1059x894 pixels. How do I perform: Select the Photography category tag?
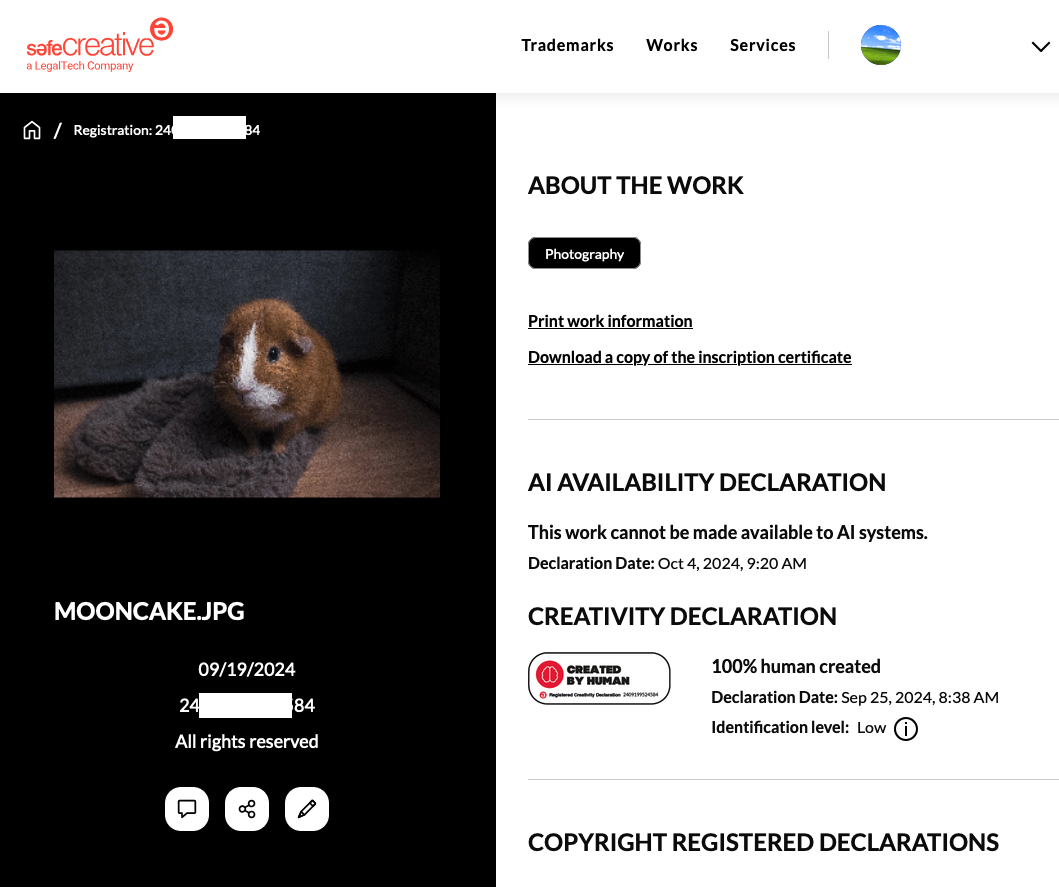pos(584,254)
